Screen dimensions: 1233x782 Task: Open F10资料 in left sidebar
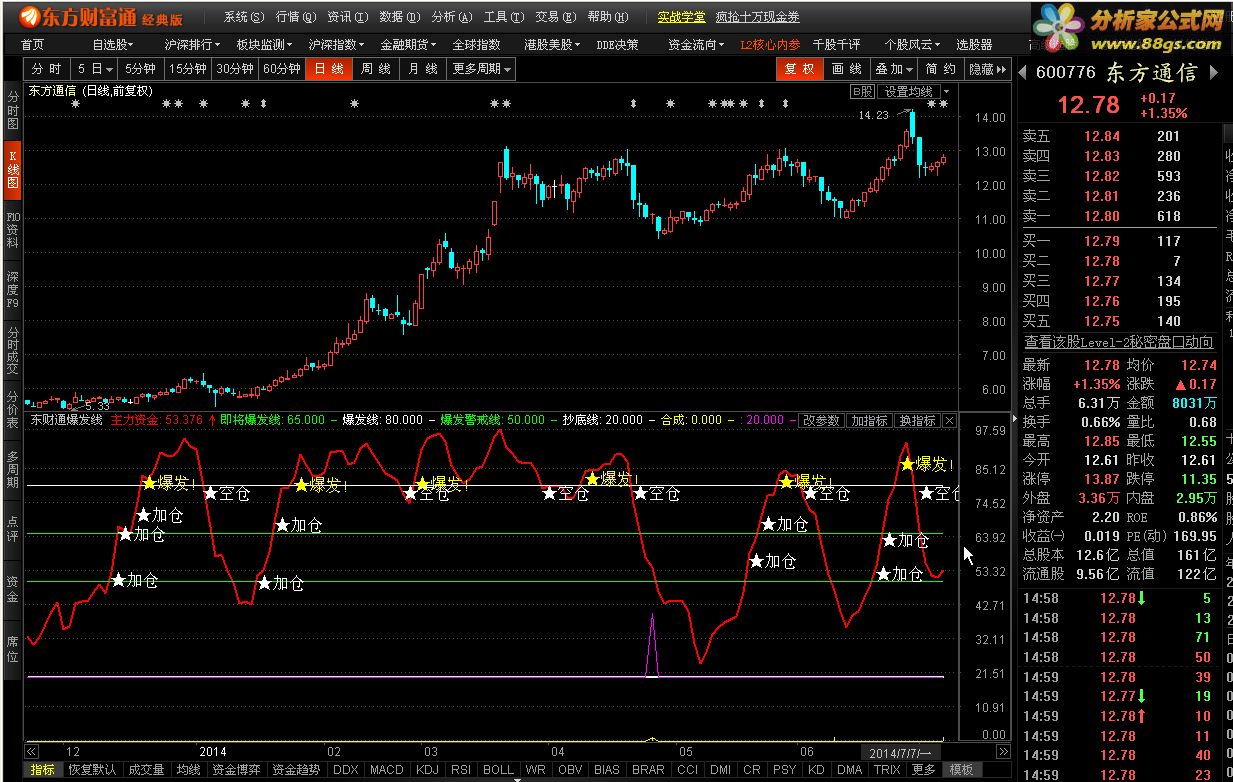pos(12,229)
